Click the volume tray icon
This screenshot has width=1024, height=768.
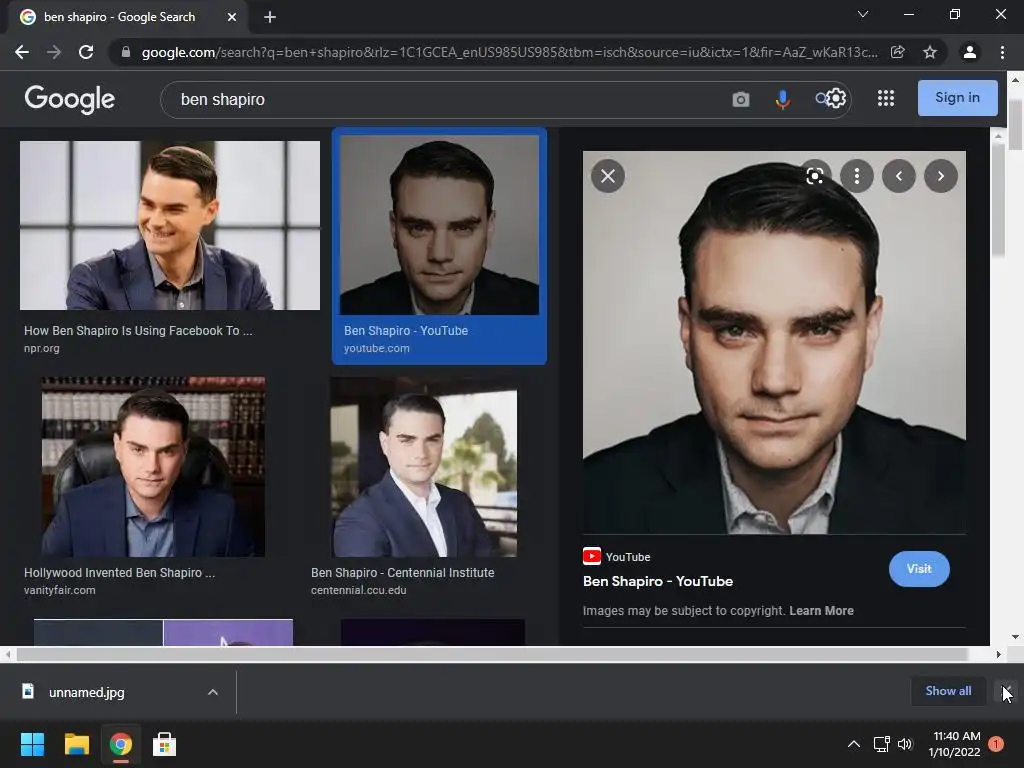click(x=904, y=744)
